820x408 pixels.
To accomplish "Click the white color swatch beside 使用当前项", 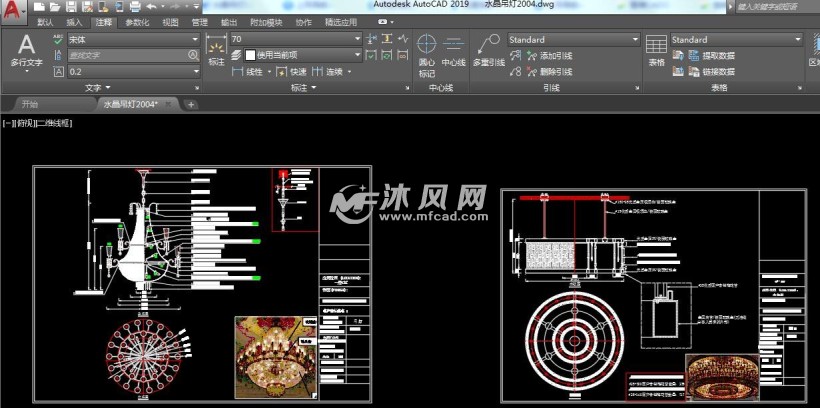I will 250,54.
